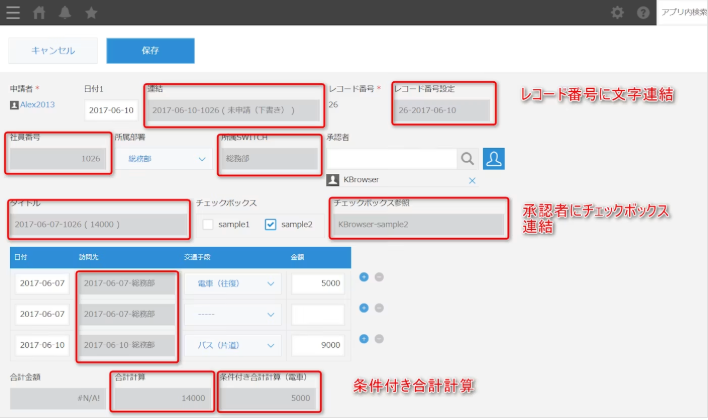Image resolution: width=708 pixels, height=420 pixels.
Task: Click the レコード番号設定 field 26-2017-06-10
Action: pyautogui.click(x=442, y=110)
